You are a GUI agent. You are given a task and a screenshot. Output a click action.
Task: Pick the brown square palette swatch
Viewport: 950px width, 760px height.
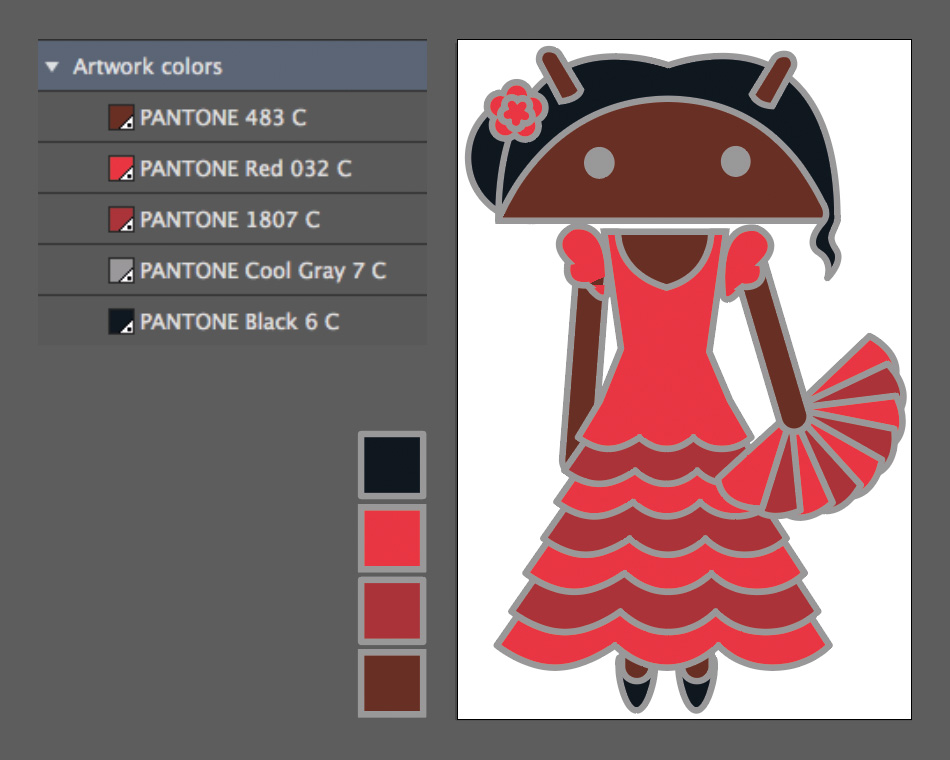[x=392, y=684]
